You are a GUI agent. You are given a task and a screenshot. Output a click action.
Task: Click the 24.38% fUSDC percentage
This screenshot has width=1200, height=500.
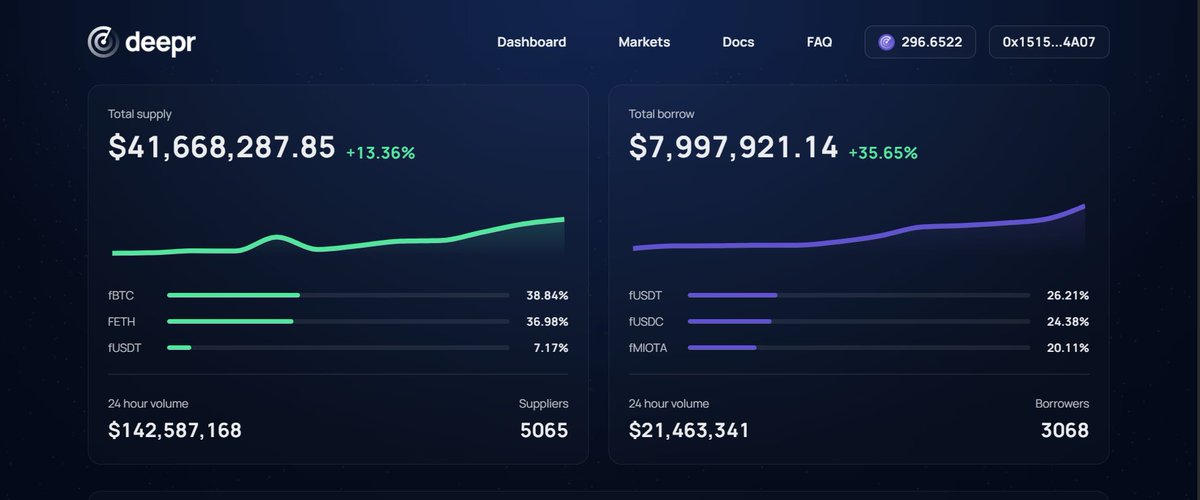pos(1068,322)
